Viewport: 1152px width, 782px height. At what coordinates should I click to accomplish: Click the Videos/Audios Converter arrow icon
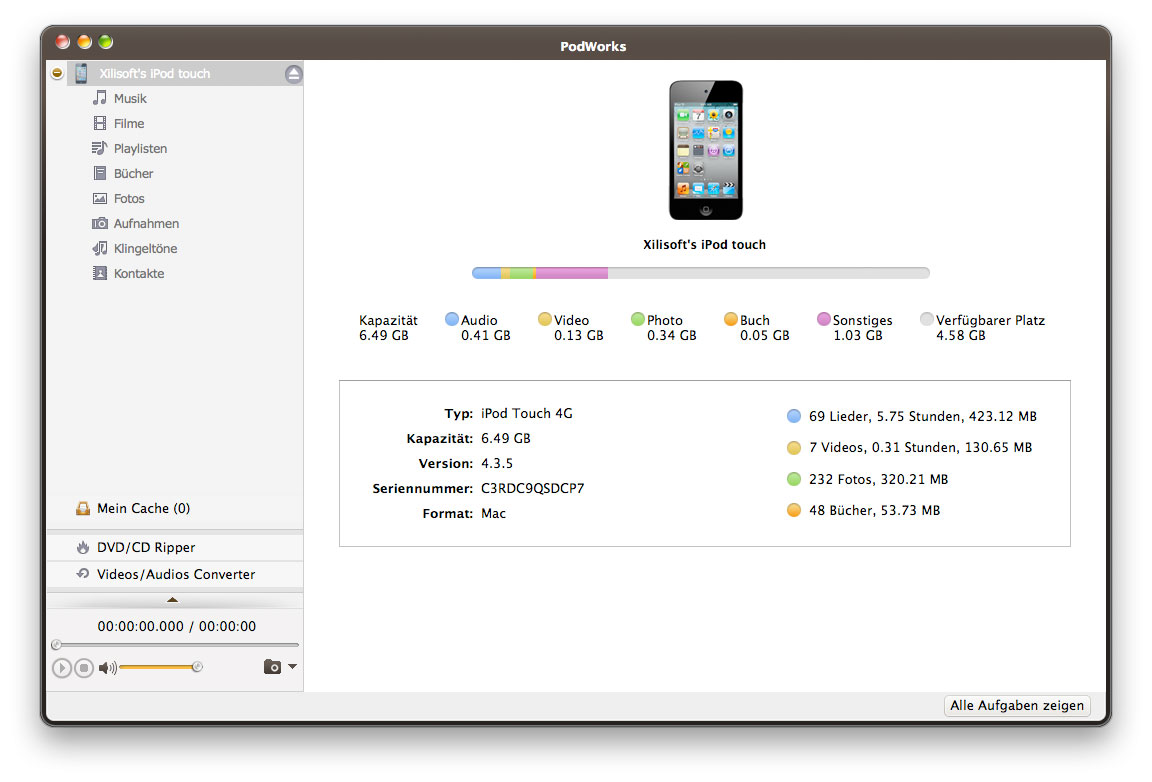click(x=83, y=573)
